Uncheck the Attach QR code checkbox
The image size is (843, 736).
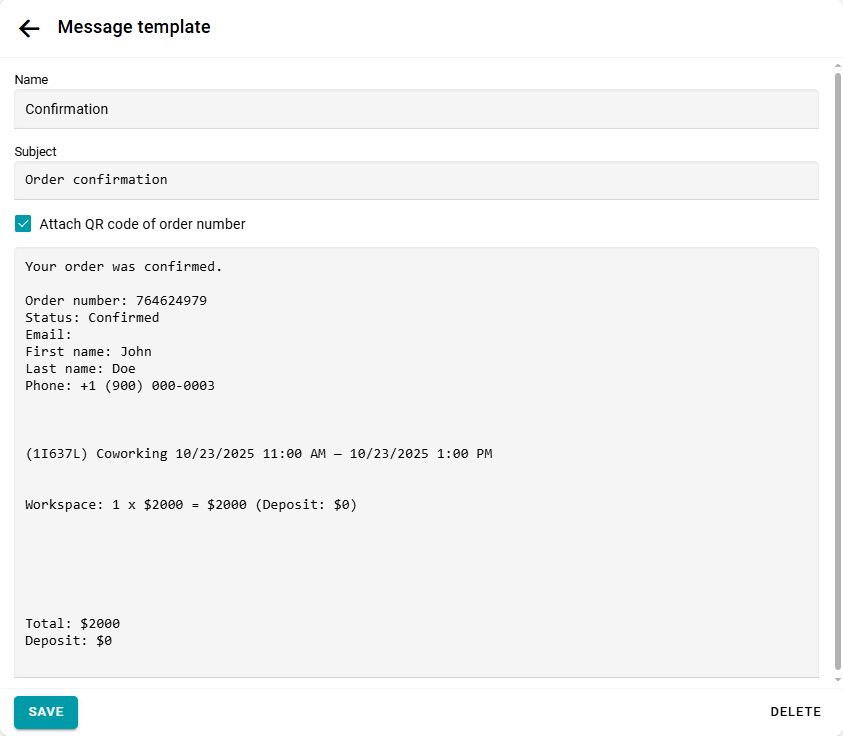click(23, 224)
